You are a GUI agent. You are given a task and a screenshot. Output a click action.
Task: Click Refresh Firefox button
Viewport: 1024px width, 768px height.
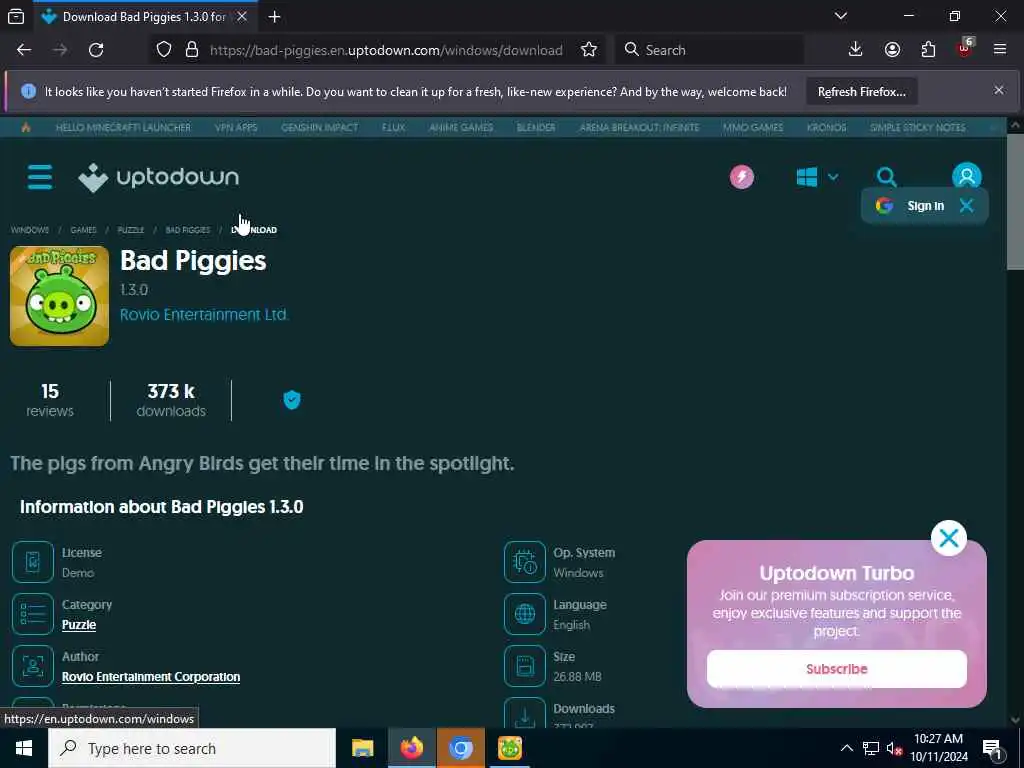(x=861, y=92)
